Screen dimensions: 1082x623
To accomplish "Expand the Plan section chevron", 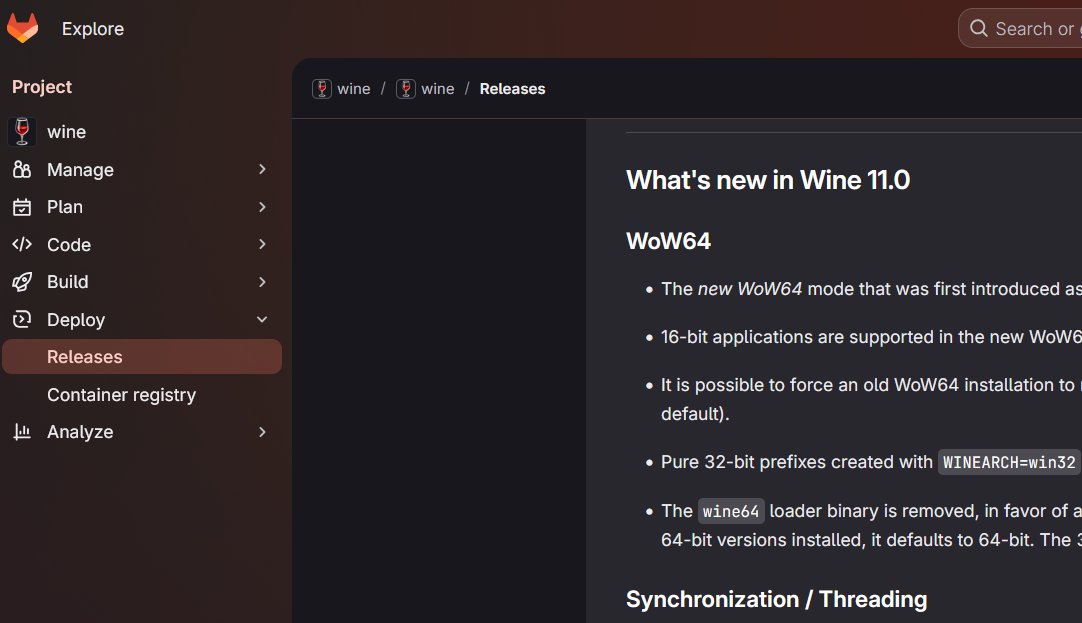I will click(x=262, y=207).
